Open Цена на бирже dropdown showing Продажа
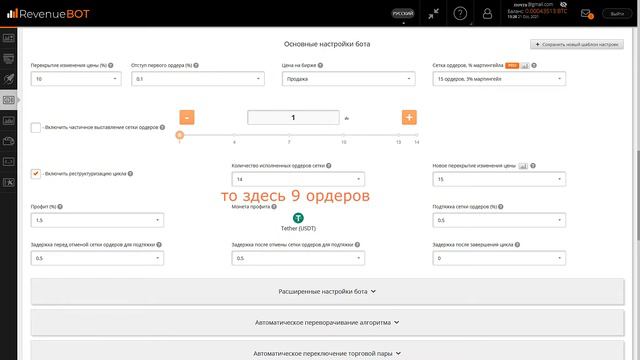The height and width of the screenshot is (360, 640). click(348, 79)
